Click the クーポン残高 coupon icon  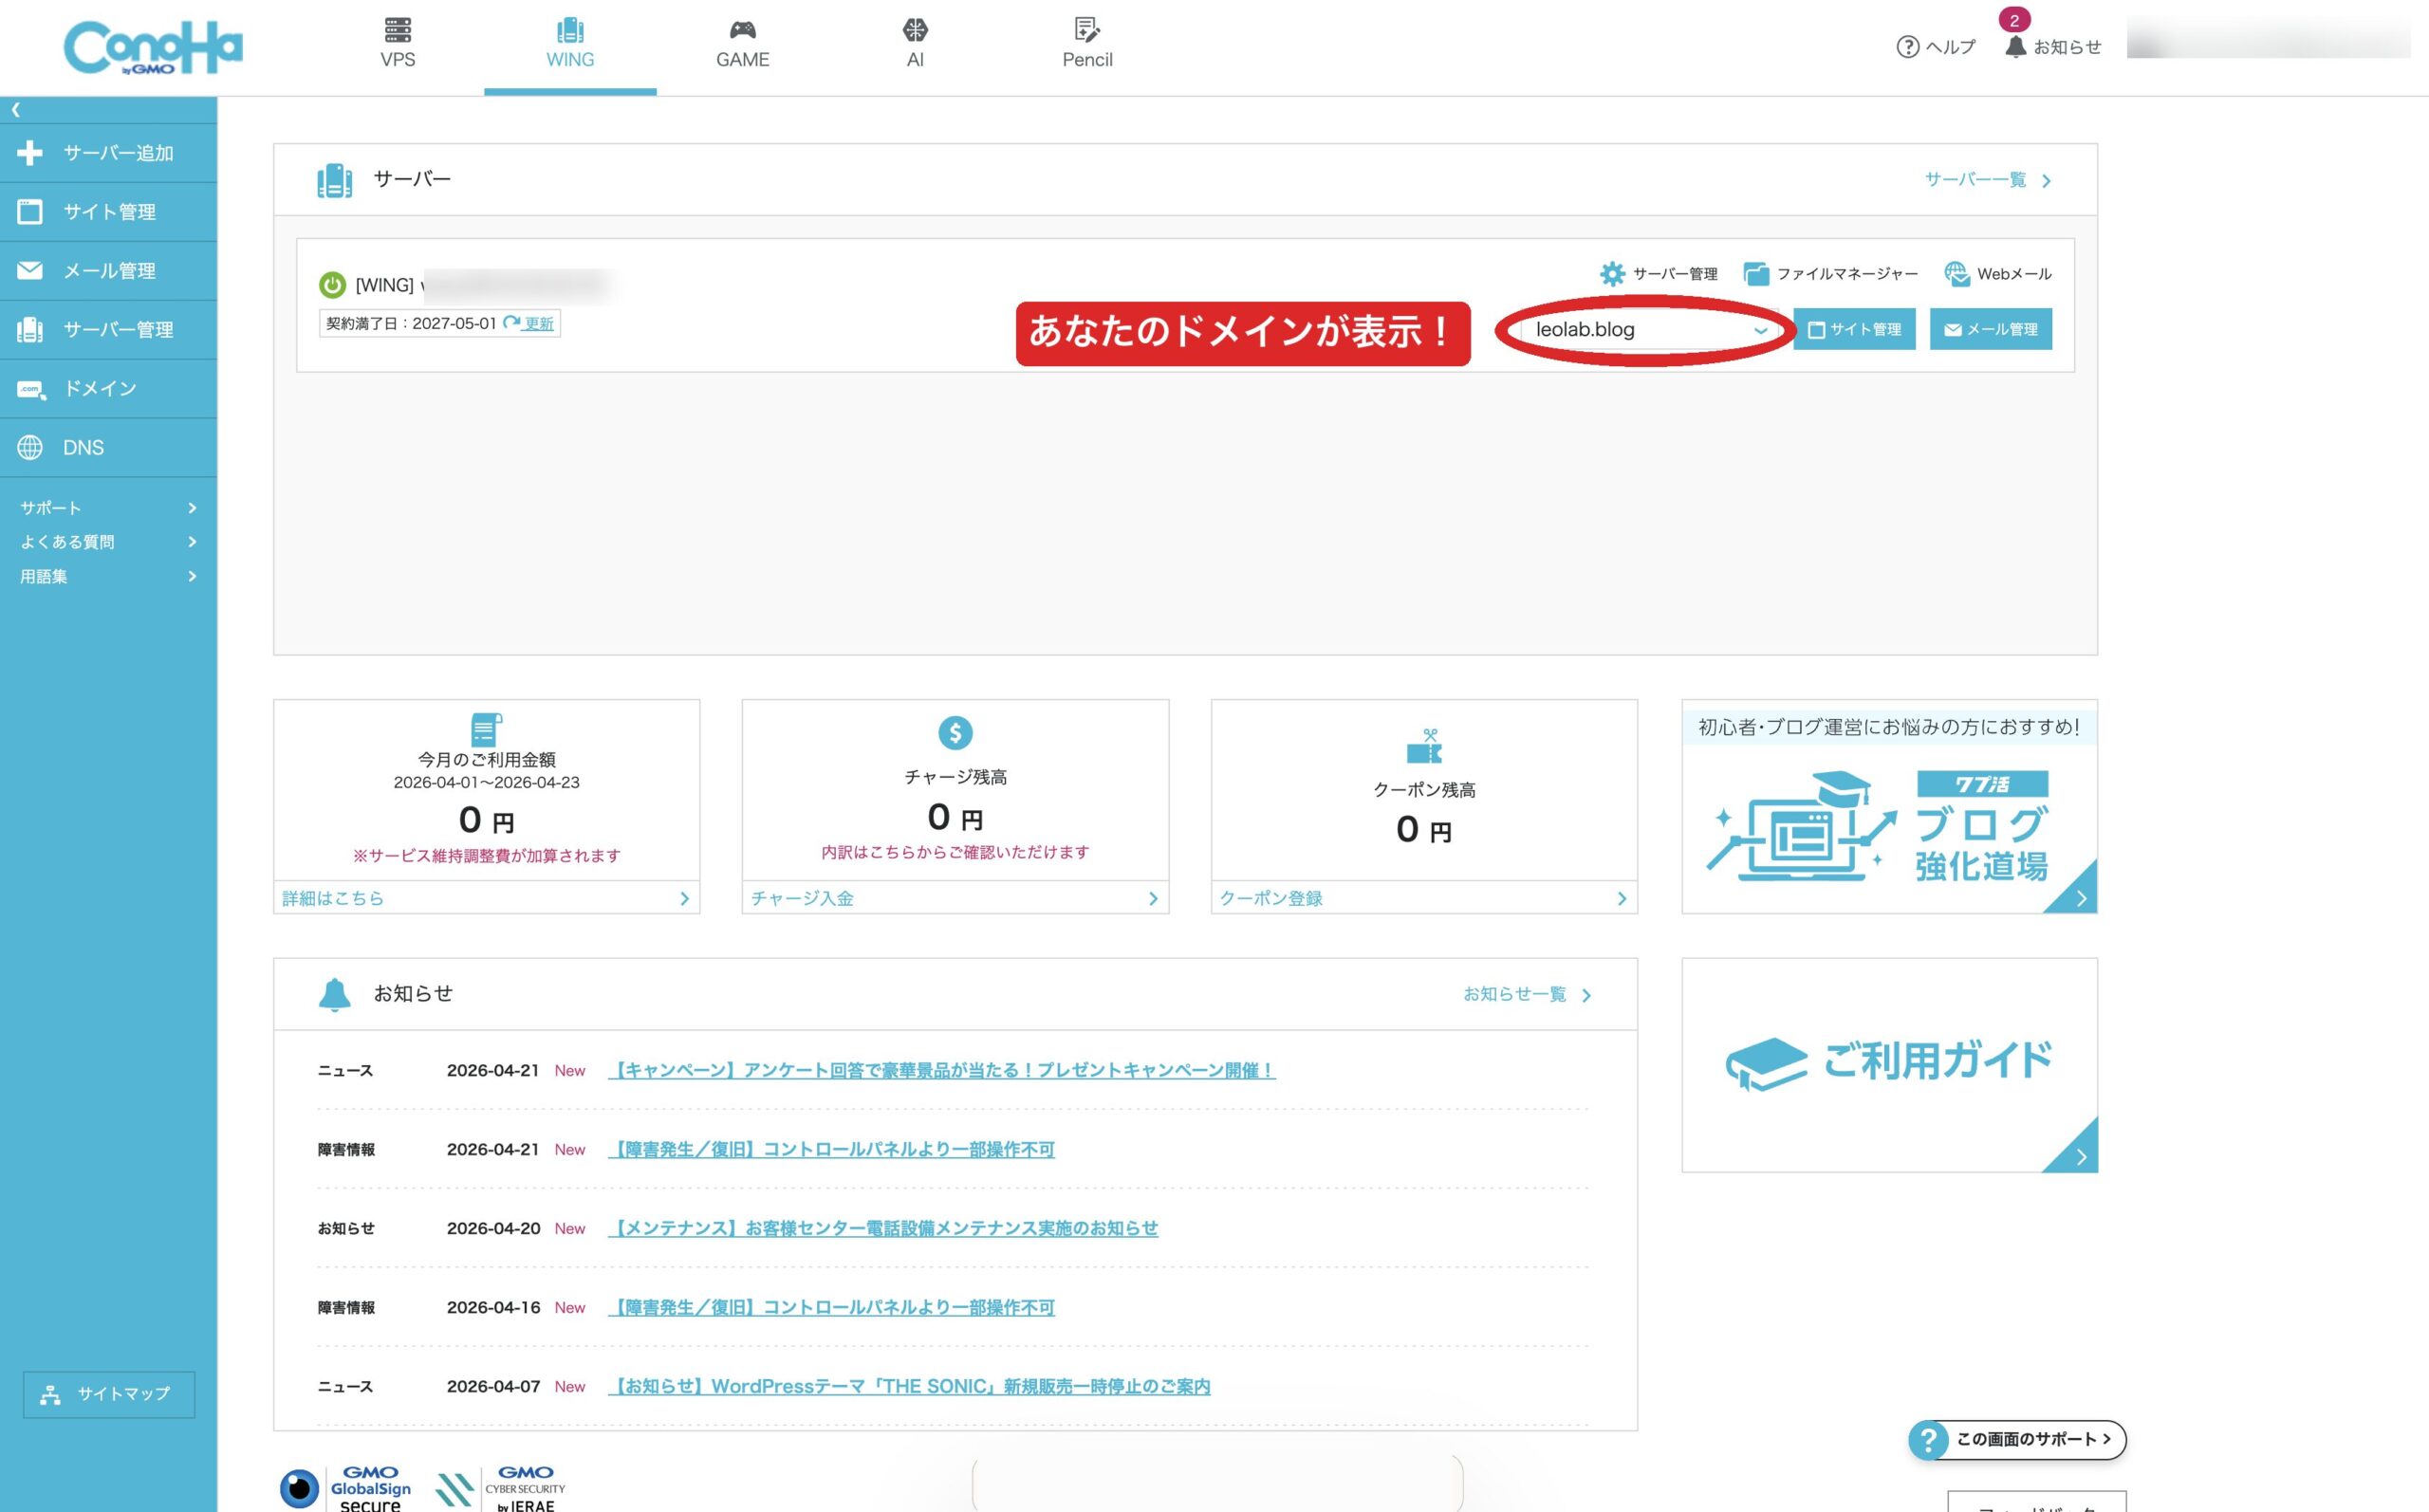(x=1424, y=746)
